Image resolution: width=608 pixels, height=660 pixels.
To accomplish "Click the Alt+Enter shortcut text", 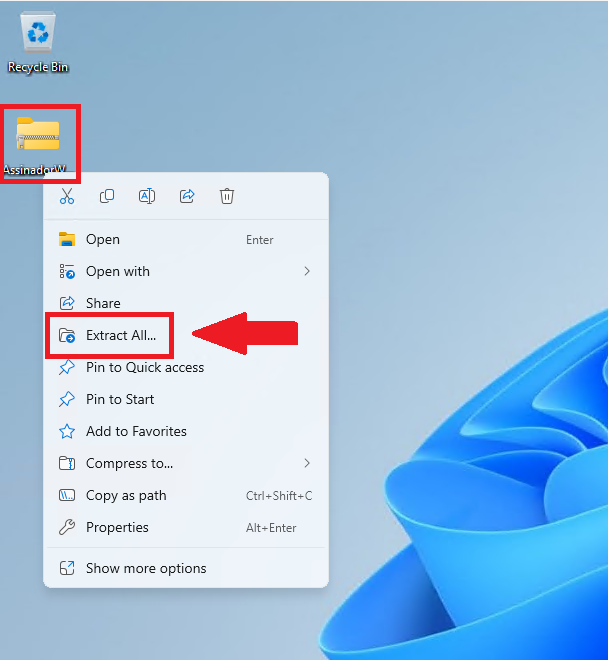I will (x=271, y=528).
